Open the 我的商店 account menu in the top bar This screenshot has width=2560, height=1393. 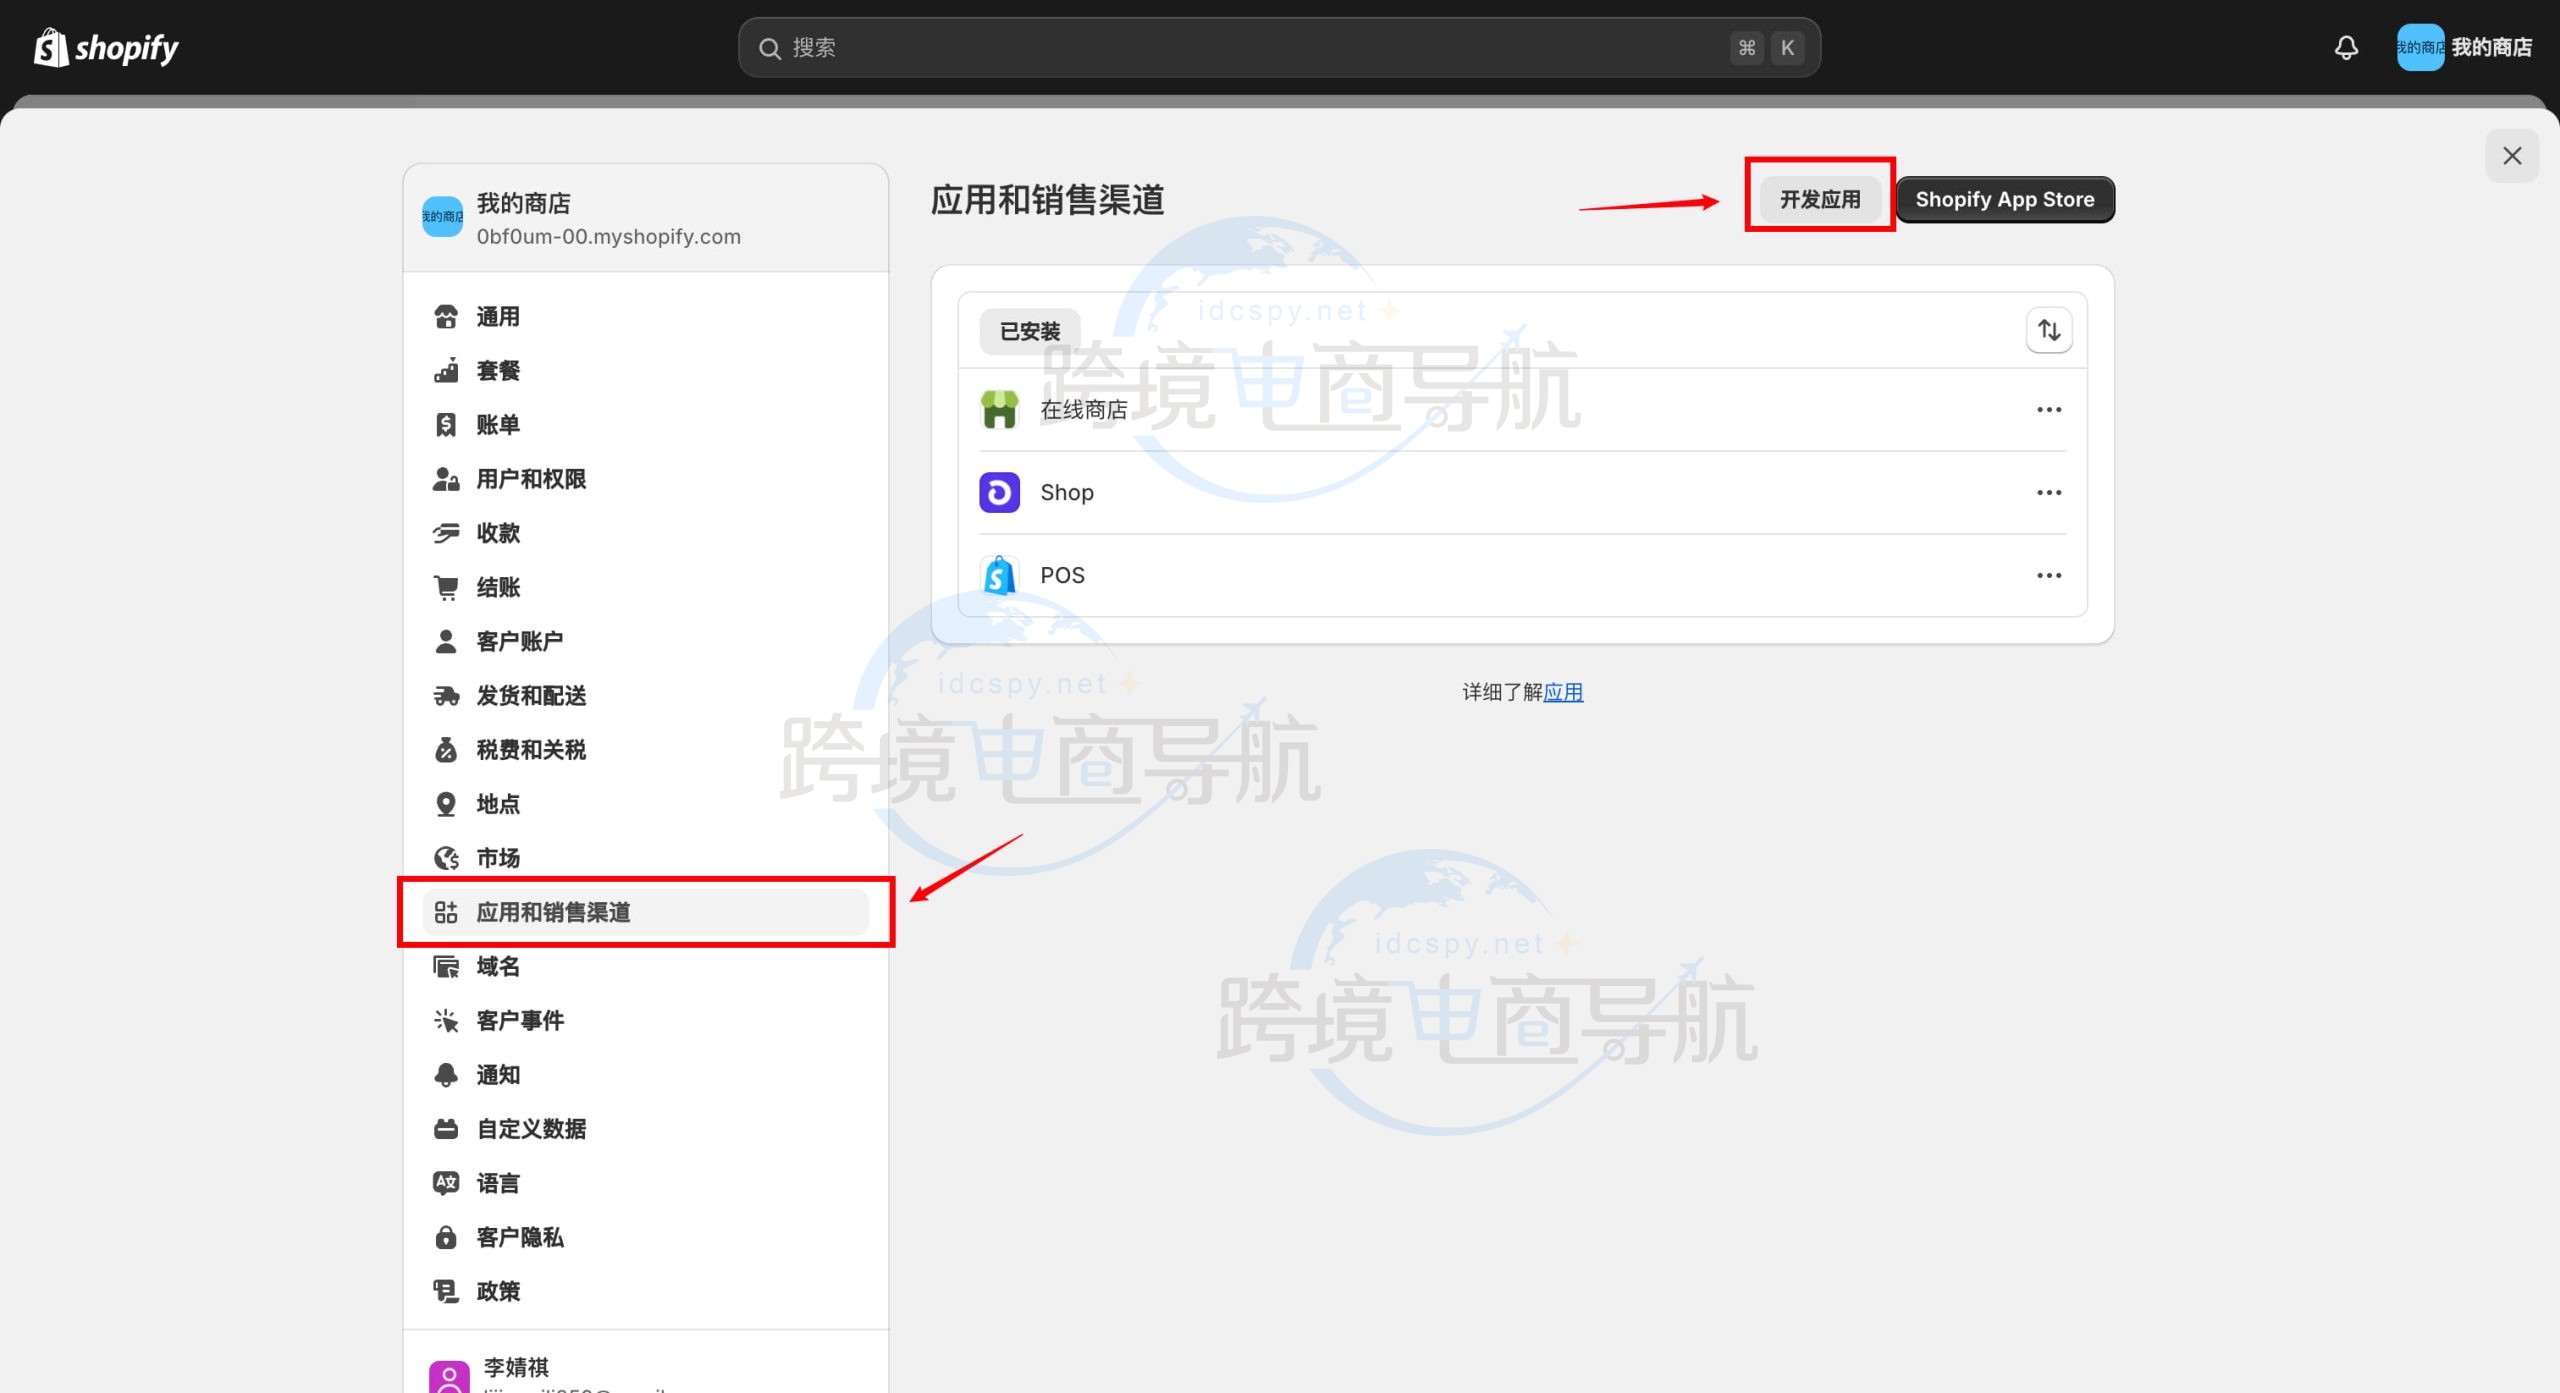2464,47
